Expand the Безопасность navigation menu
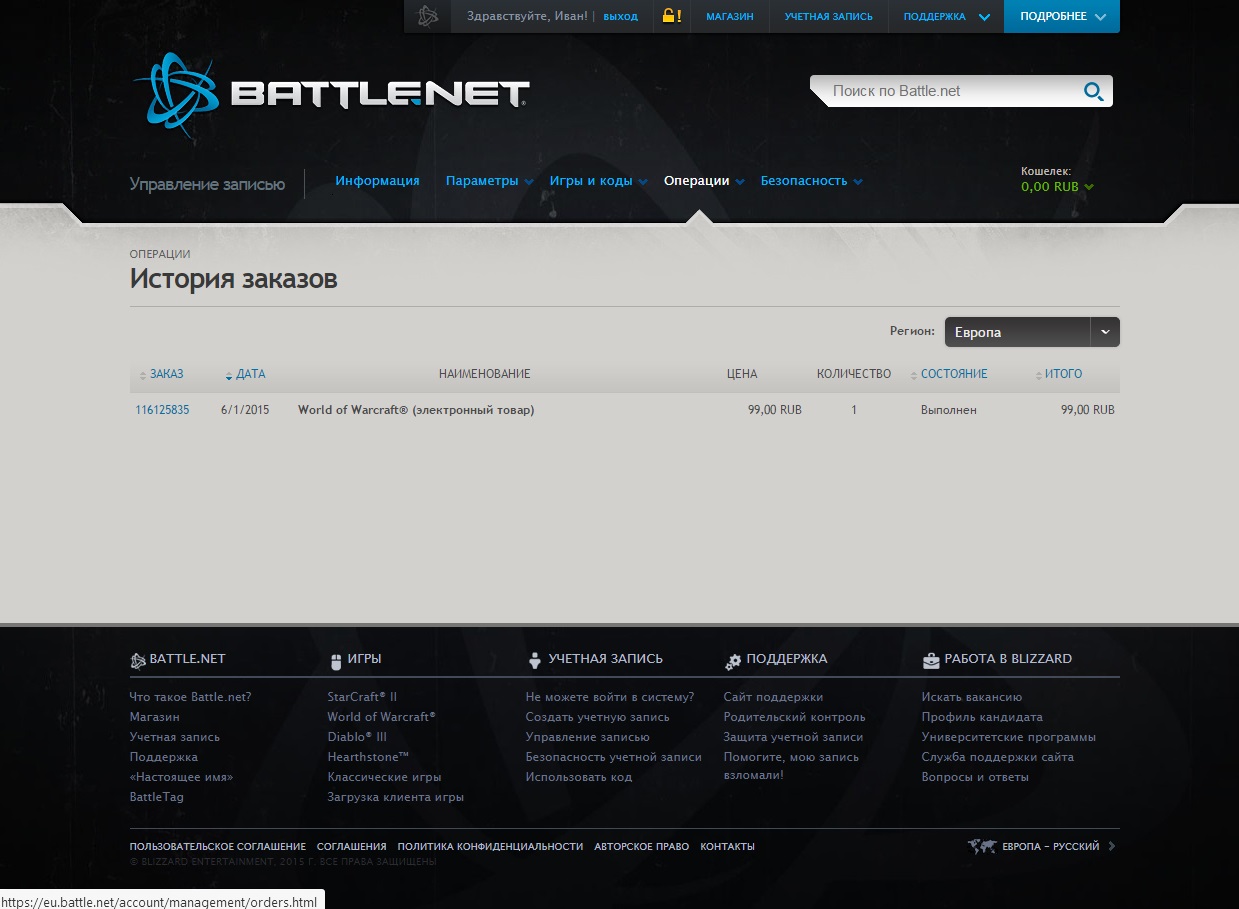Image resolution: width=1239 pixels, height=909 pixels. coord(812,181)
